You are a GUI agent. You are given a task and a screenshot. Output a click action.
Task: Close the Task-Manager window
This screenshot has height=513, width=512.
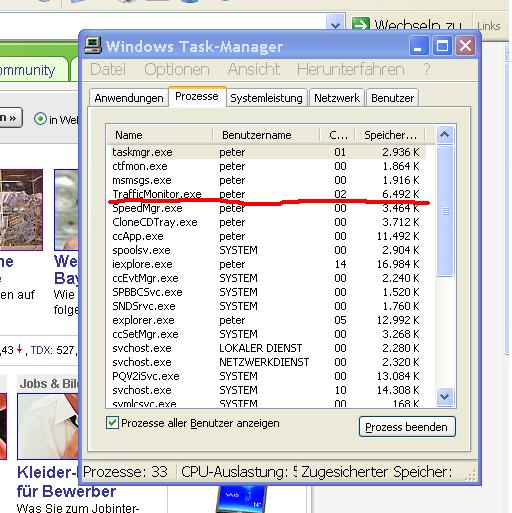(466, 46)
